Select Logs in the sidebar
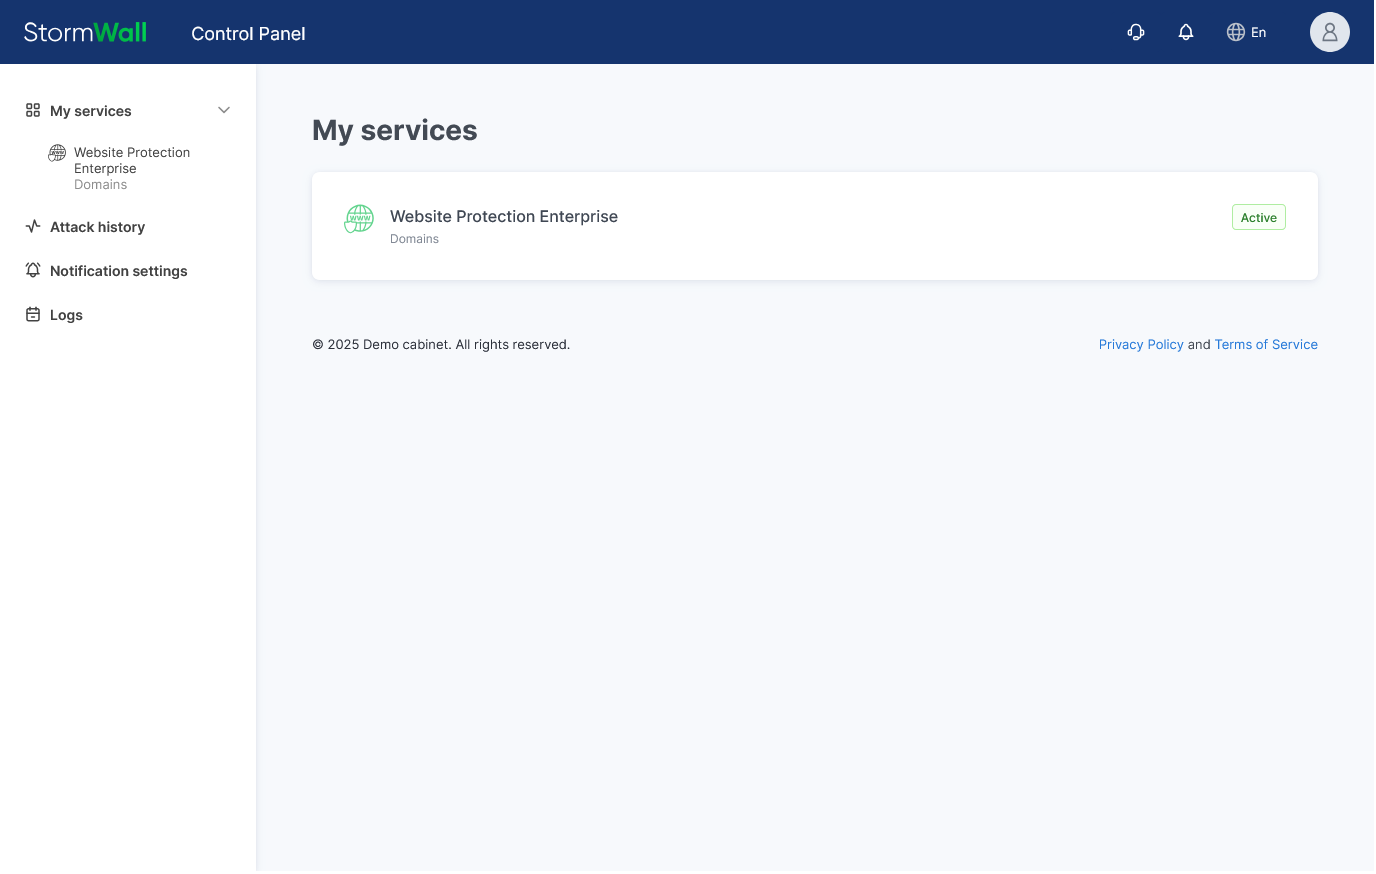 [x=66, y=315]
